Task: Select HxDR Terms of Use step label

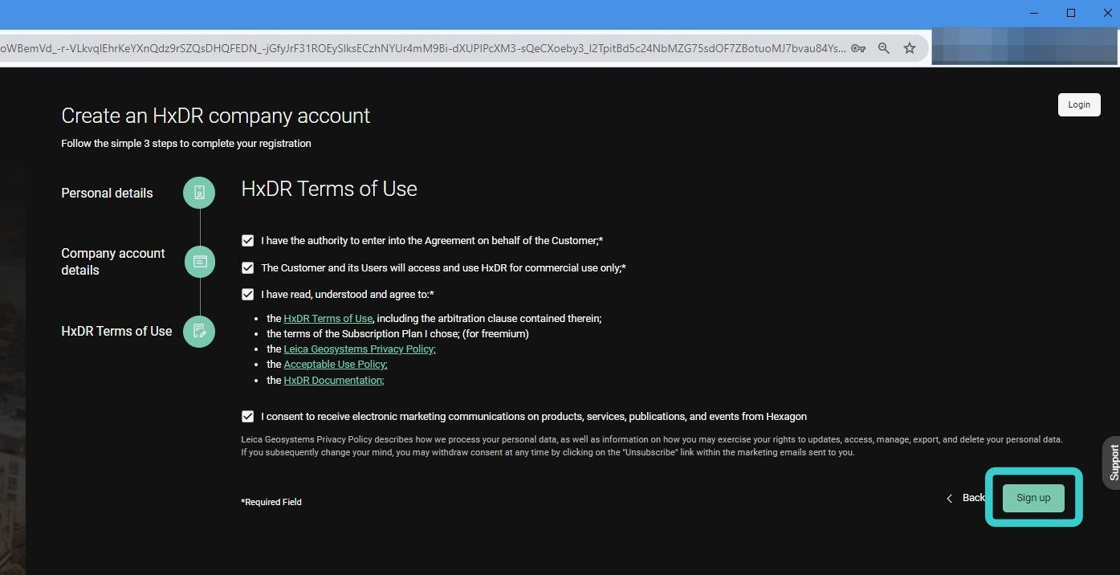Action: 116,331
